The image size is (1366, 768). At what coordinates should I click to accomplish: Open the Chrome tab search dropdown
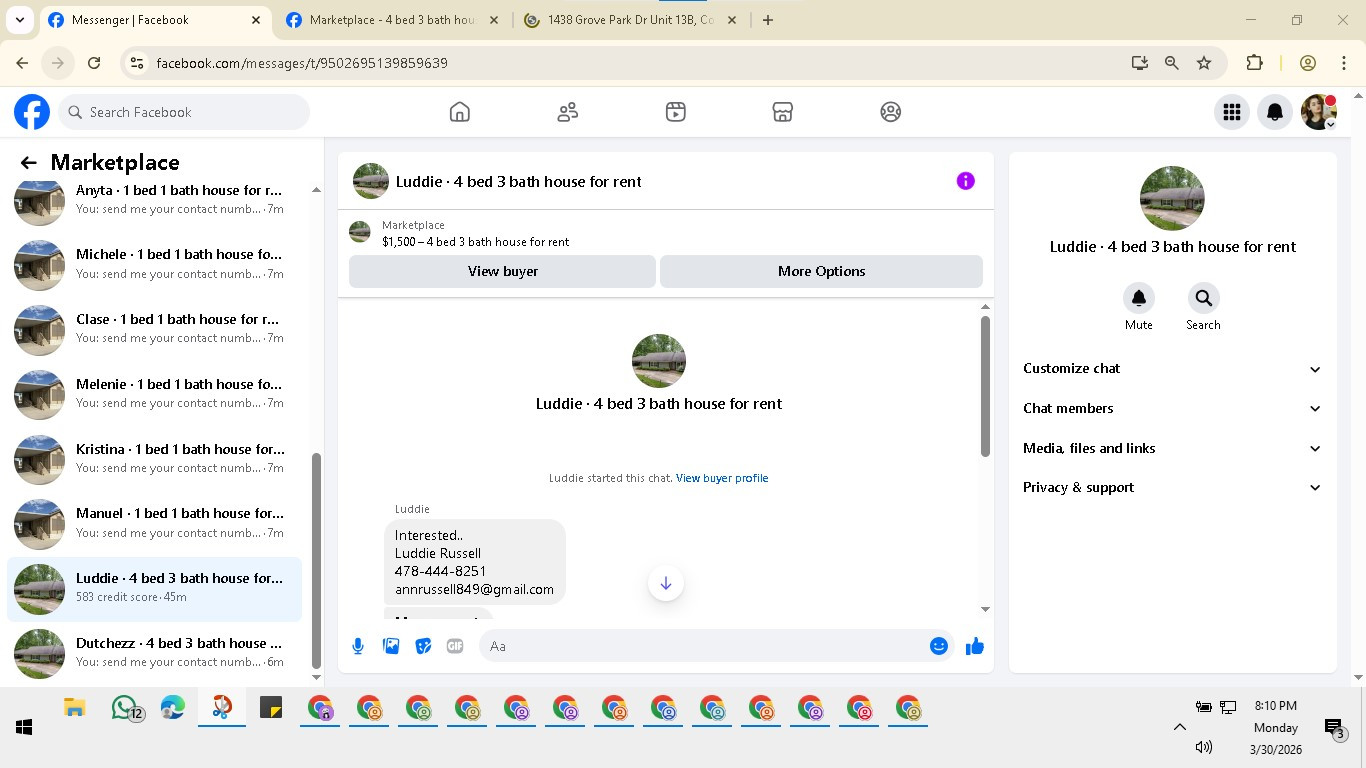[19, 20]
